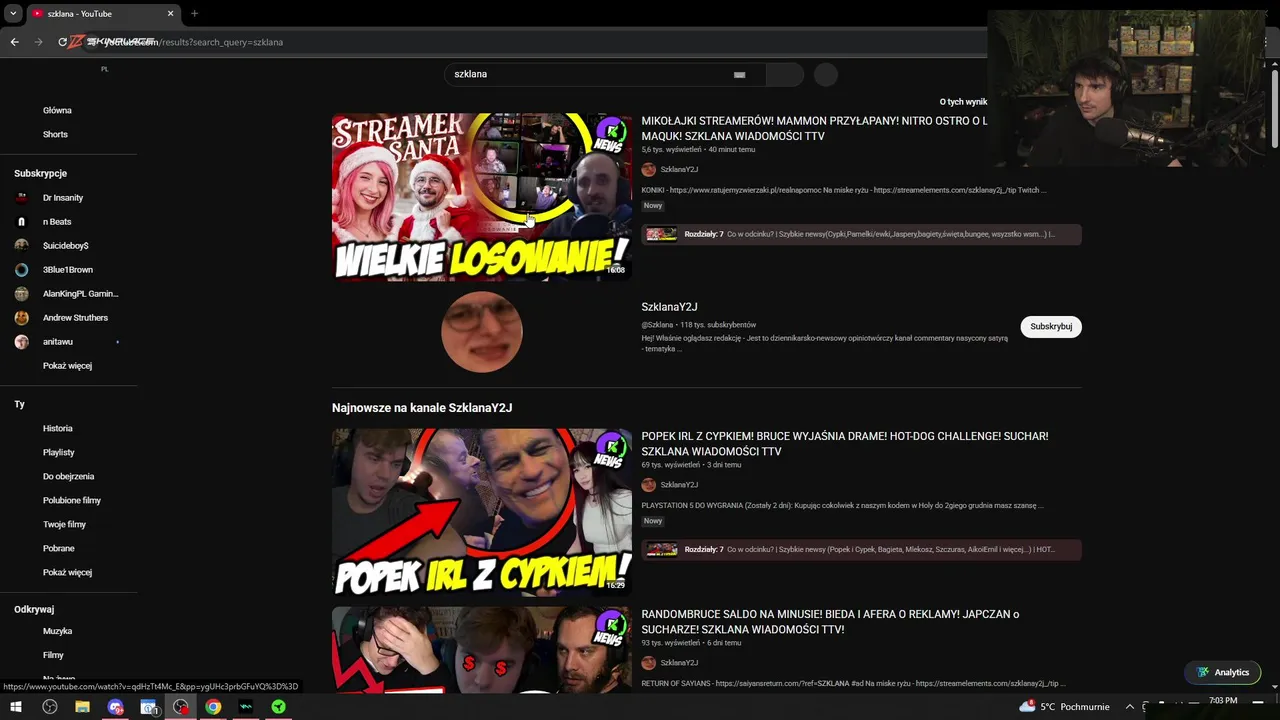Expand subscriptions with Pokaż więcej

[x=67, y=366]
